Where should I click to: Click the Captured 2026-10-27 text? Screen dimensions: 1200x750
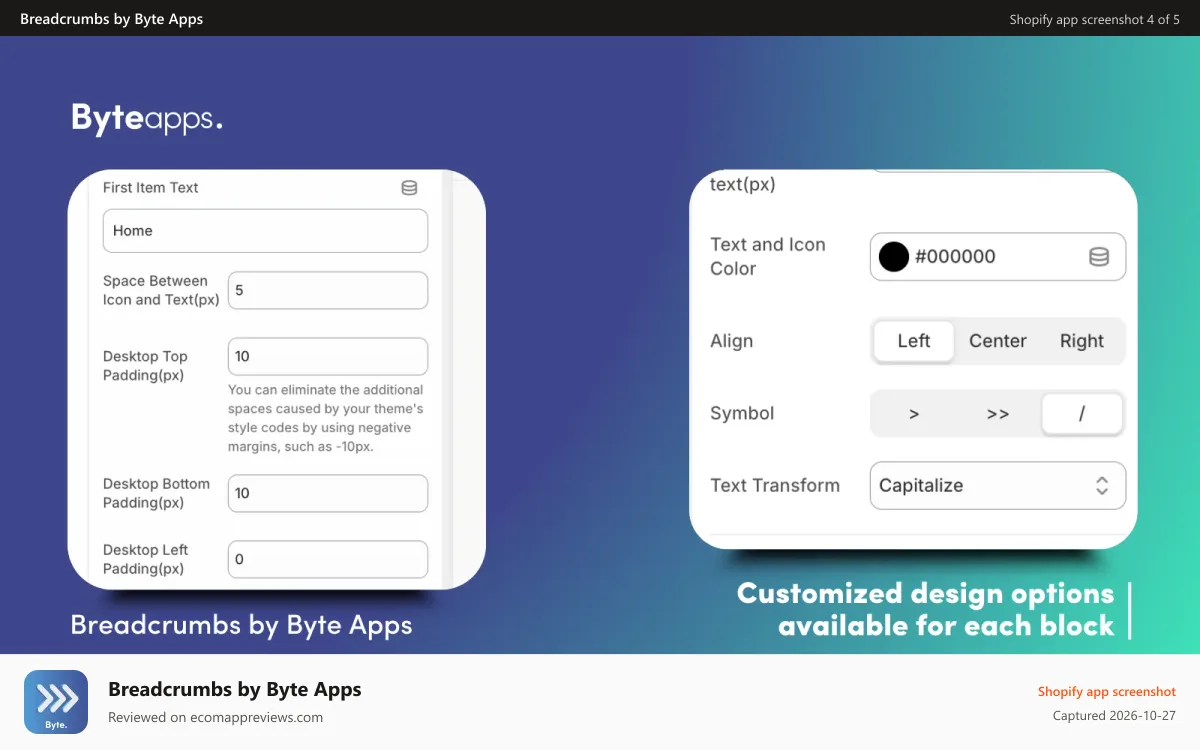point(1115,716)
